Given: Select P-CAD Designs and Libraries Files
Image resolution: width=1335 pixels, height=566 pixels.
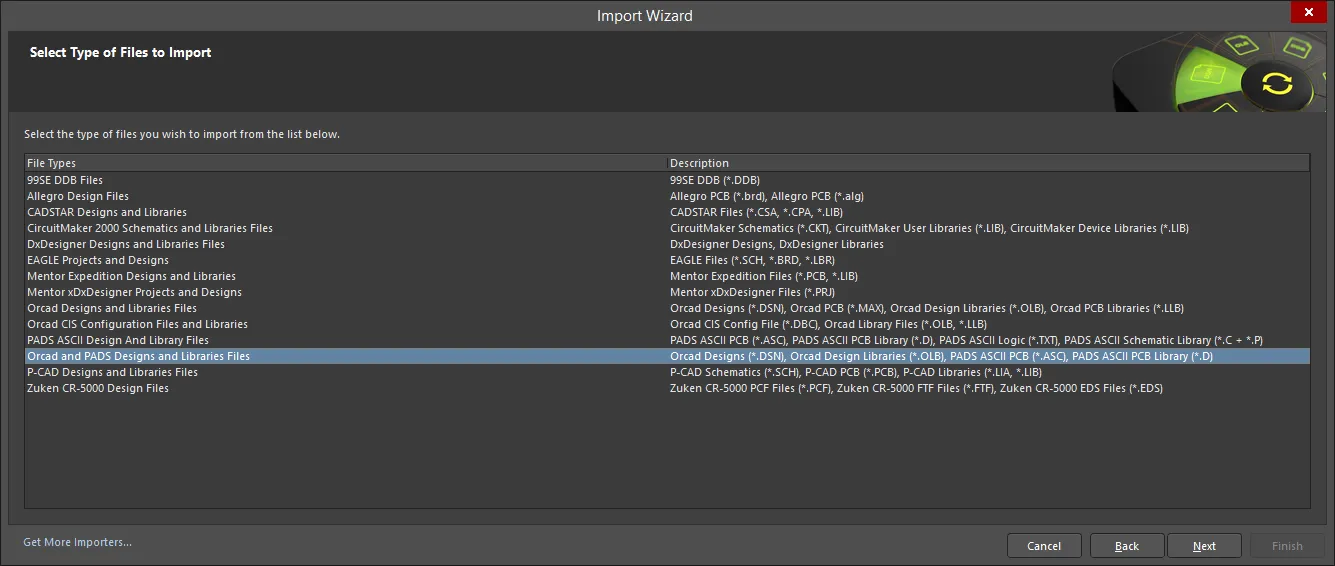Looking at the screenshot, I should (x=667, y=372).
